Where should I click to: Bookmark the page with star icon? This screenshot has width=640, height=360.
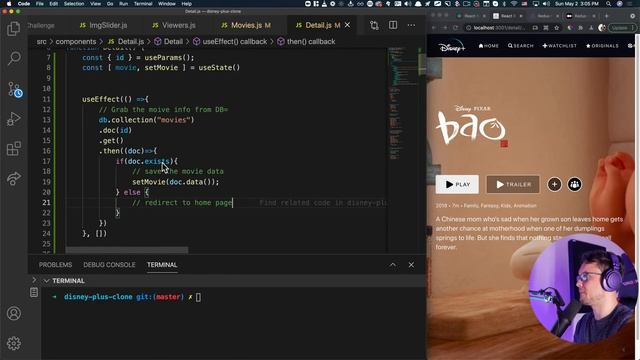[556, 28]
